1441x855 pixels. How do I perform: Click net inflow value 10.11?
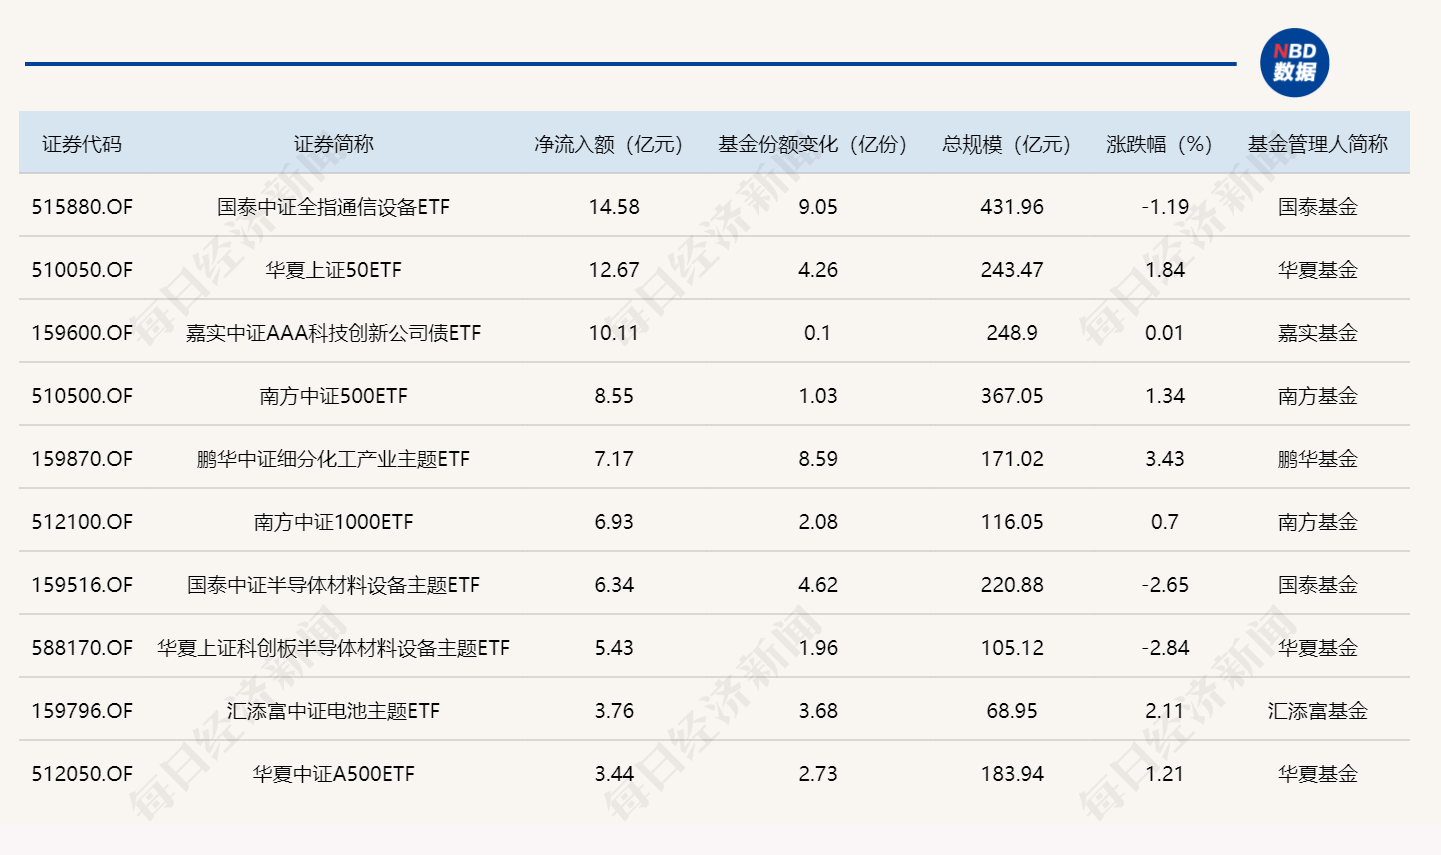point(614,333)
